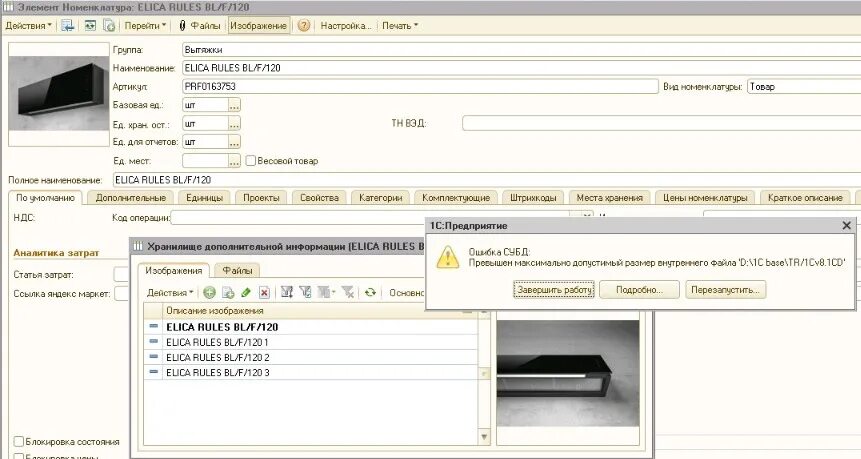Delete image with red X icon
Image resolution: width=861 pixels, height=459 pixels.
click(264, 293)
